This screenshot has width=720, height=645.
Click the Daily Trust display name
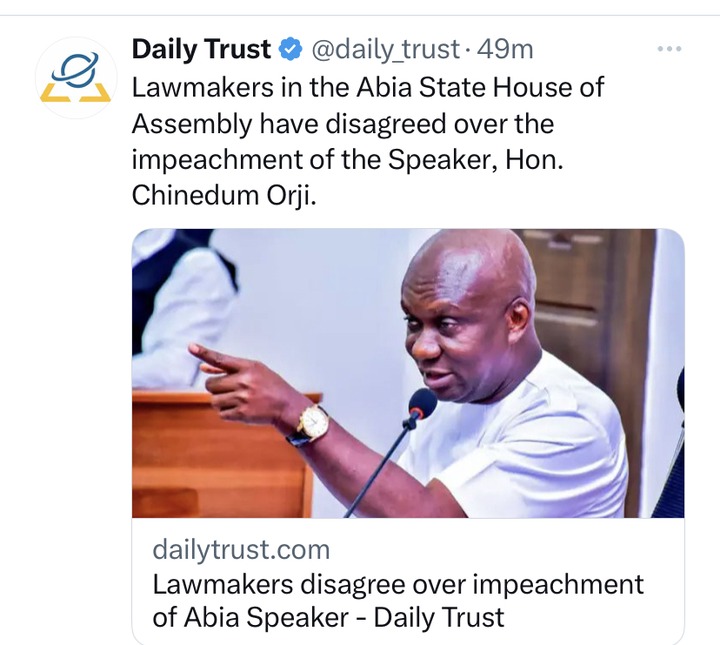coord(202,49)
